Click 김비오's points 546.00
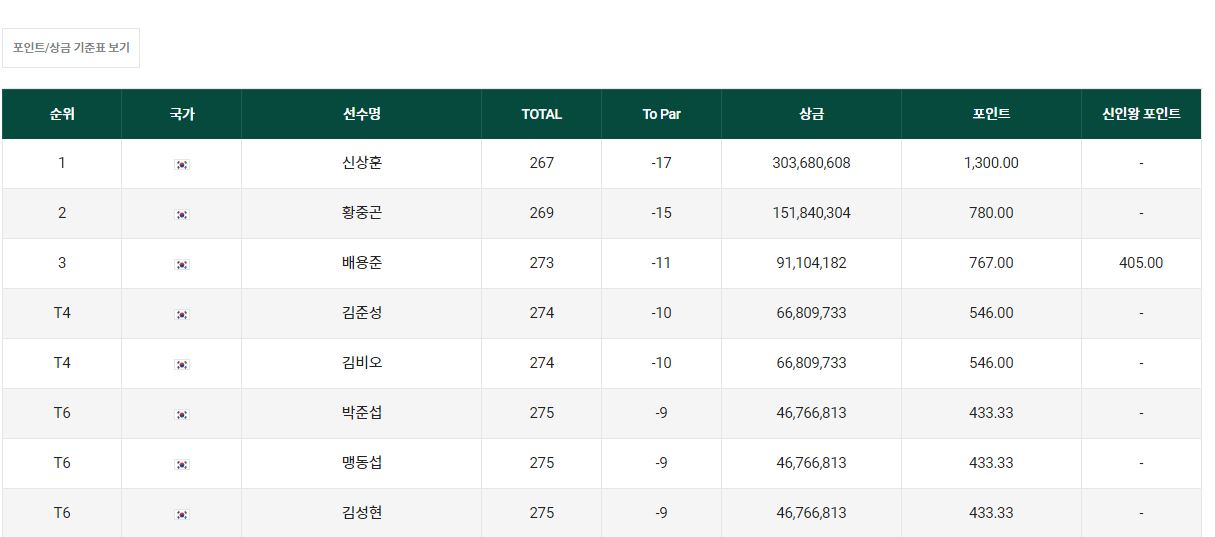This screenshot has height=537, width=1215. (992, 363)
